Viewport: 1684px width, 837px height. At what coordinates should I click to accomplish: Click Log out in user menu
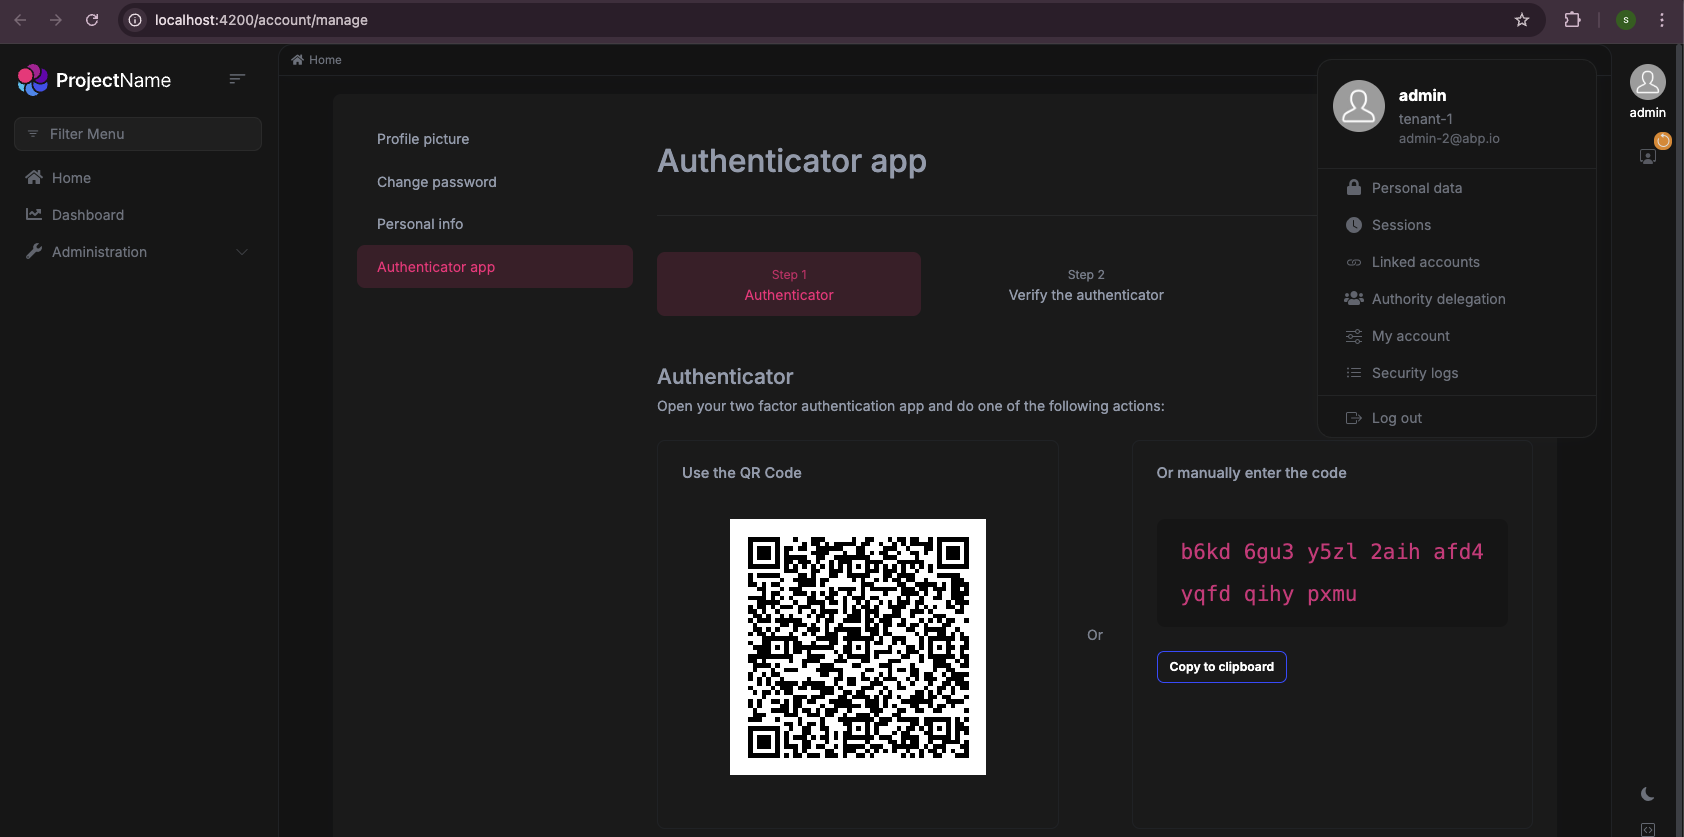[x=1396, y=418]
